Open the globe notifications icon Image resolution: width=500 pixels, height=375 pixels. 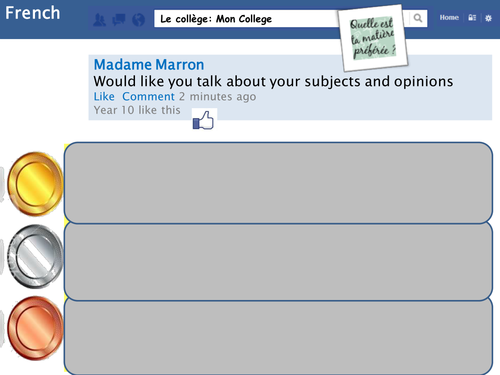point(138,20)
